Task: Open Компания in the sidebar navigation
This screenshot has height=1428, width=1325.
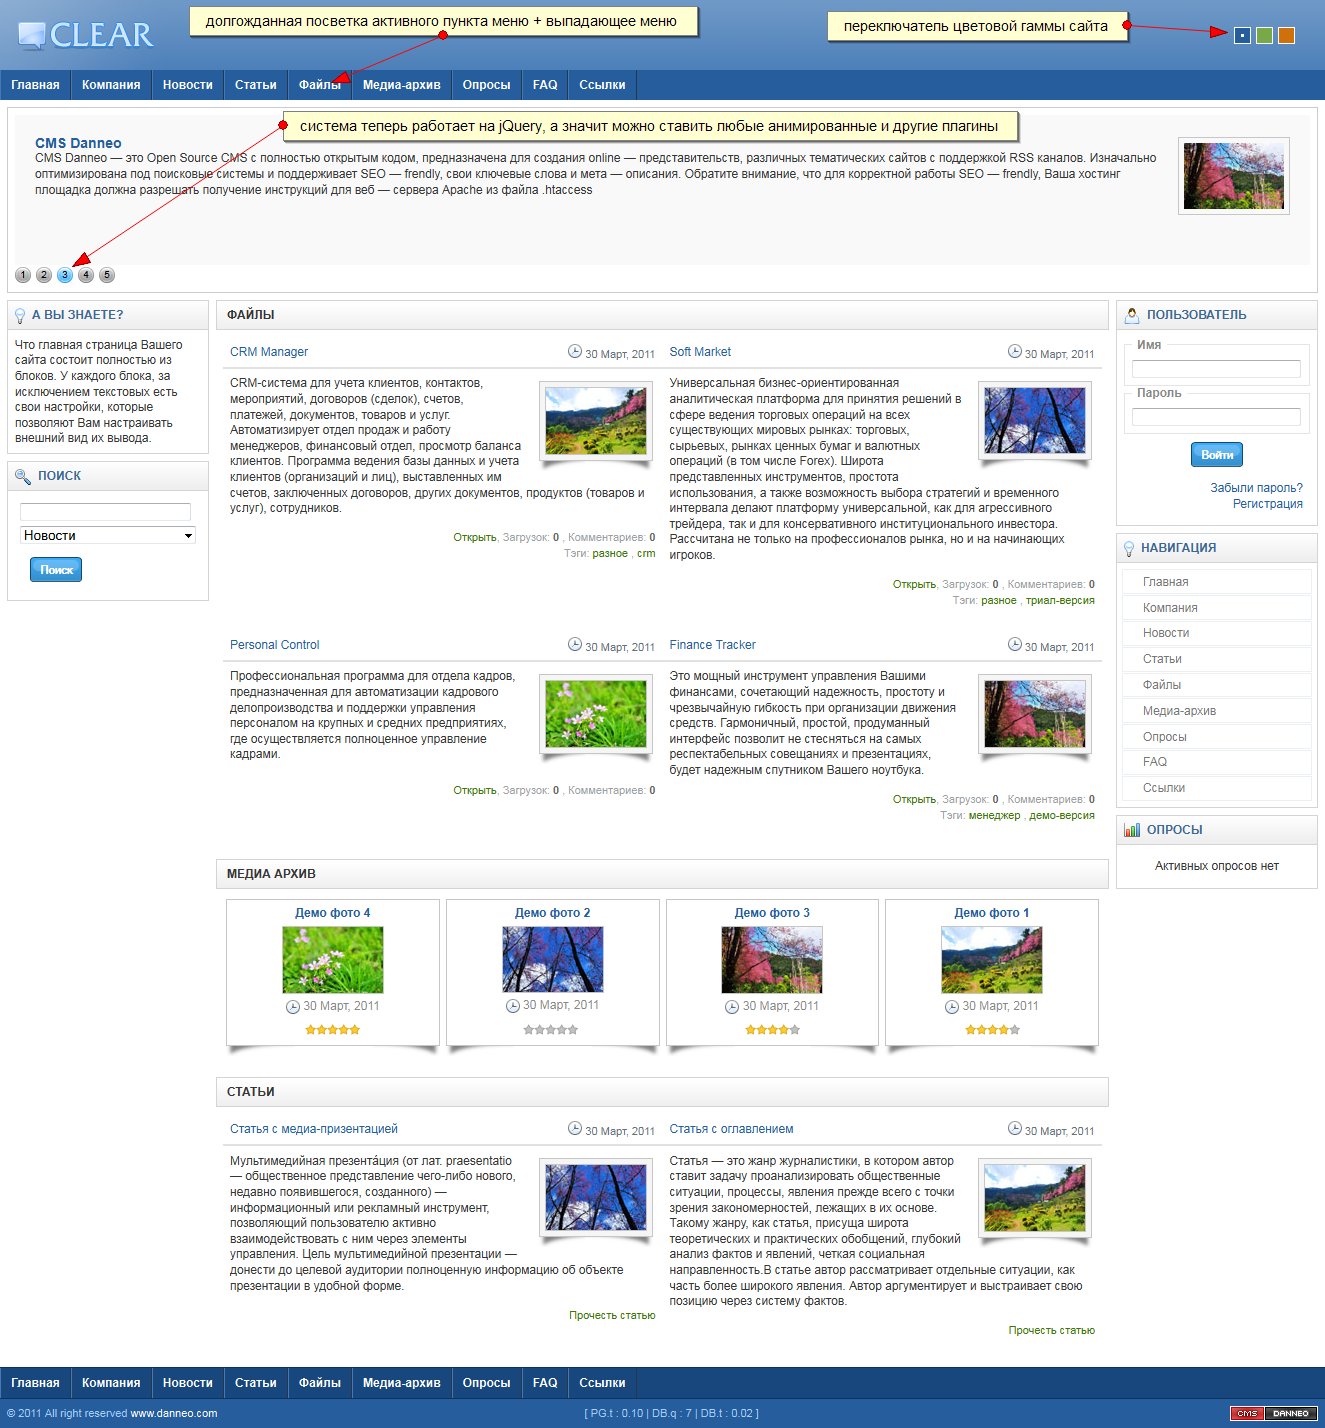Action: [x=1217, y=608]
